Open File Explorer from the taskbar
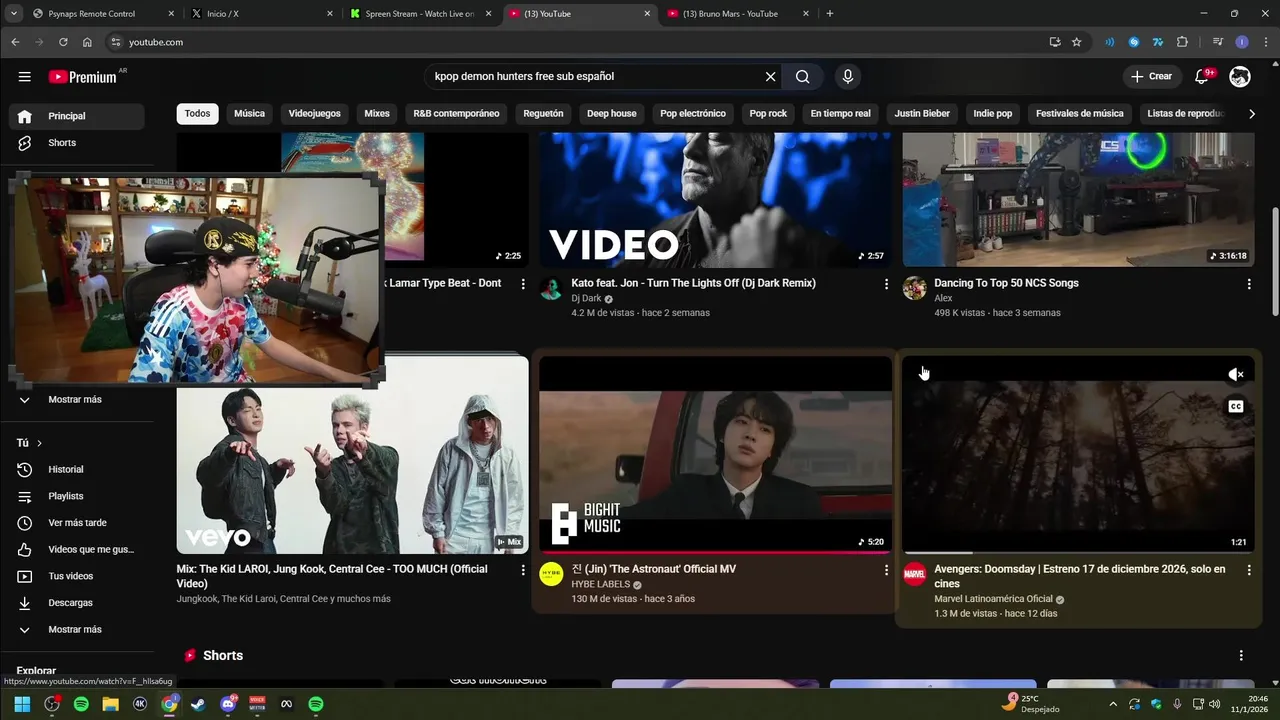Image resolution: width=1280 pixels, height=720 pixels. tap(110, 704)
